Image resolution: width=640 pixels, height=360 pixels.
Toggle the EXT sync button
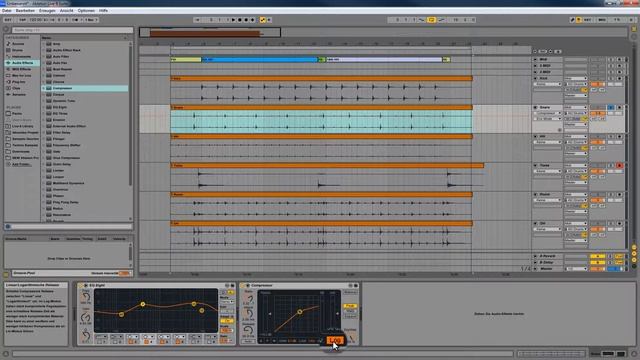click(x=8, y=20)
